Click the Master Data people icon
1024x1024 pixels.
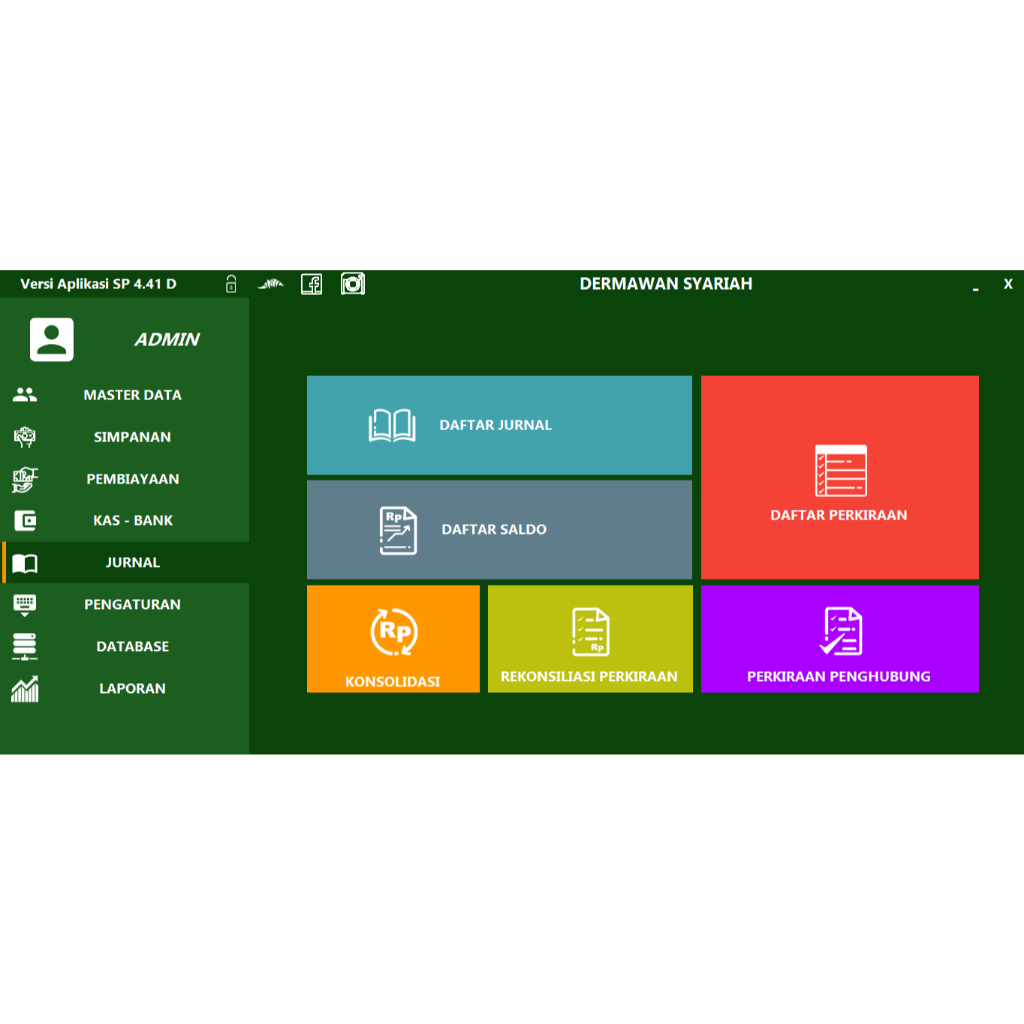click(x=25, y=394)
